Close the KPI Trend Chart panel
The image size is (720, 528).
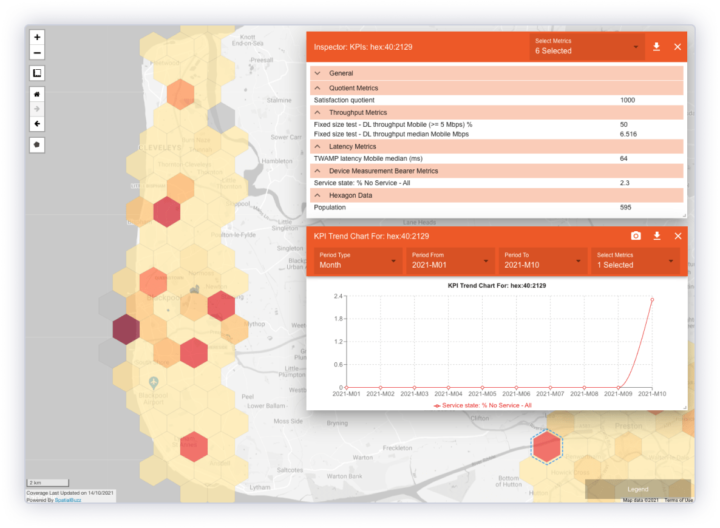[677, 236]
